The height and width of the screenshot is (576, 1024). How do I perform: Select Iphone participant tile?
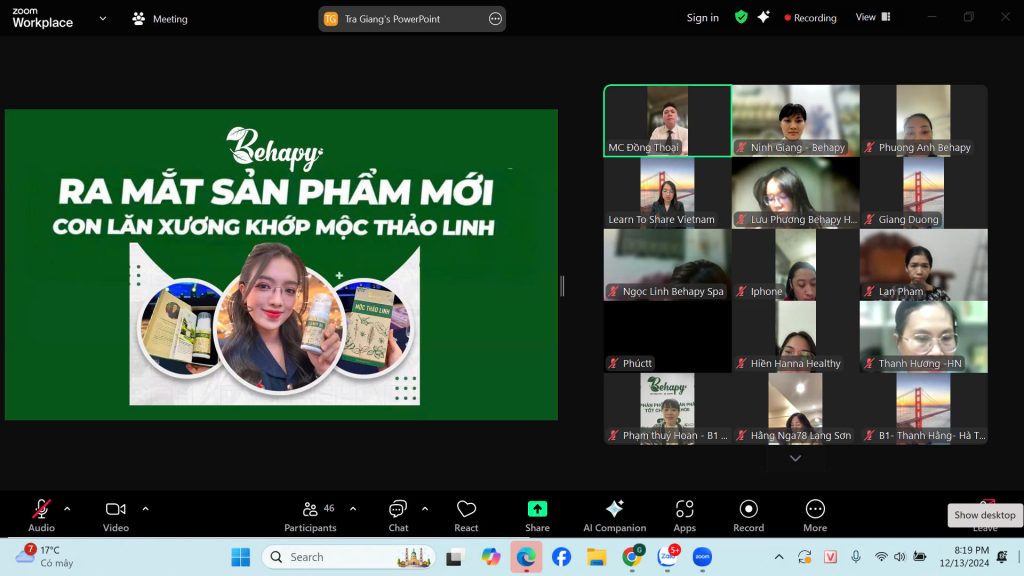click(795, 264)
